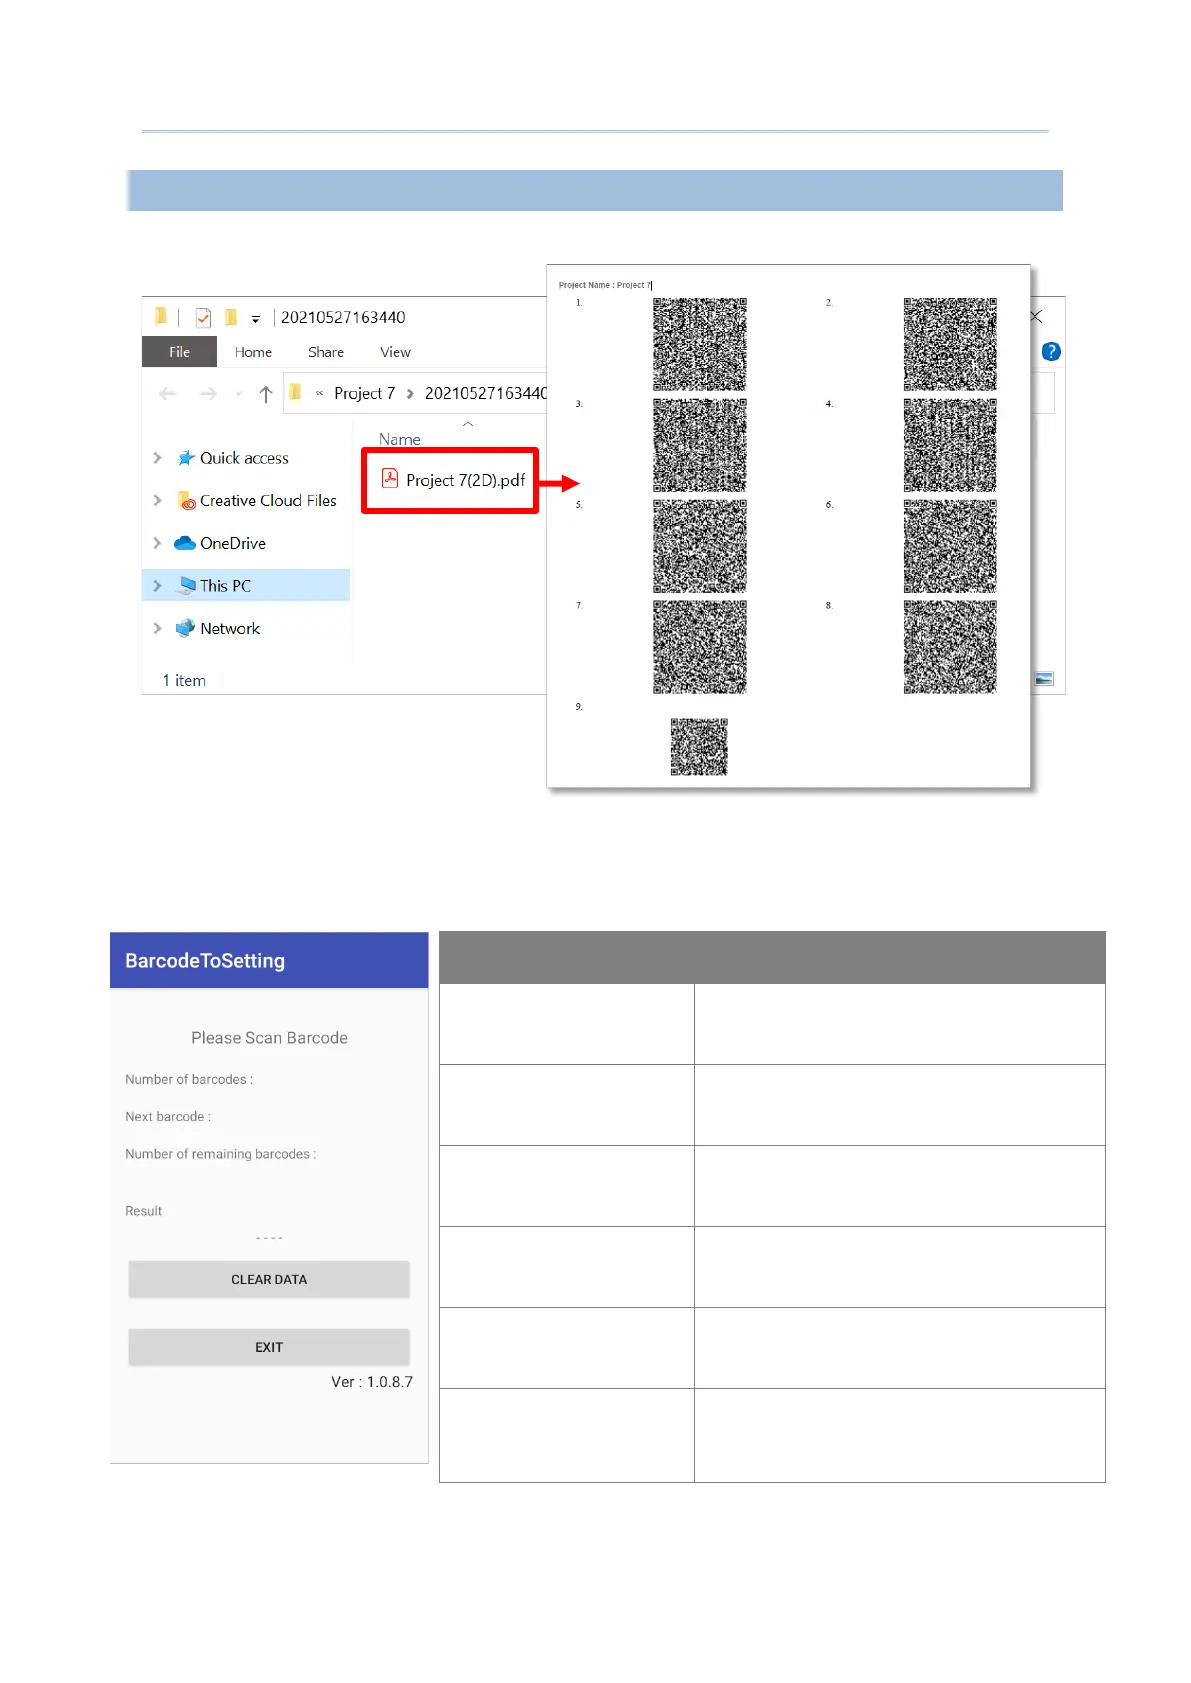Viewport: 1191px width, 1683px height.
Task: Click the Back navigation arrow
Action: (x=168, y=394)
